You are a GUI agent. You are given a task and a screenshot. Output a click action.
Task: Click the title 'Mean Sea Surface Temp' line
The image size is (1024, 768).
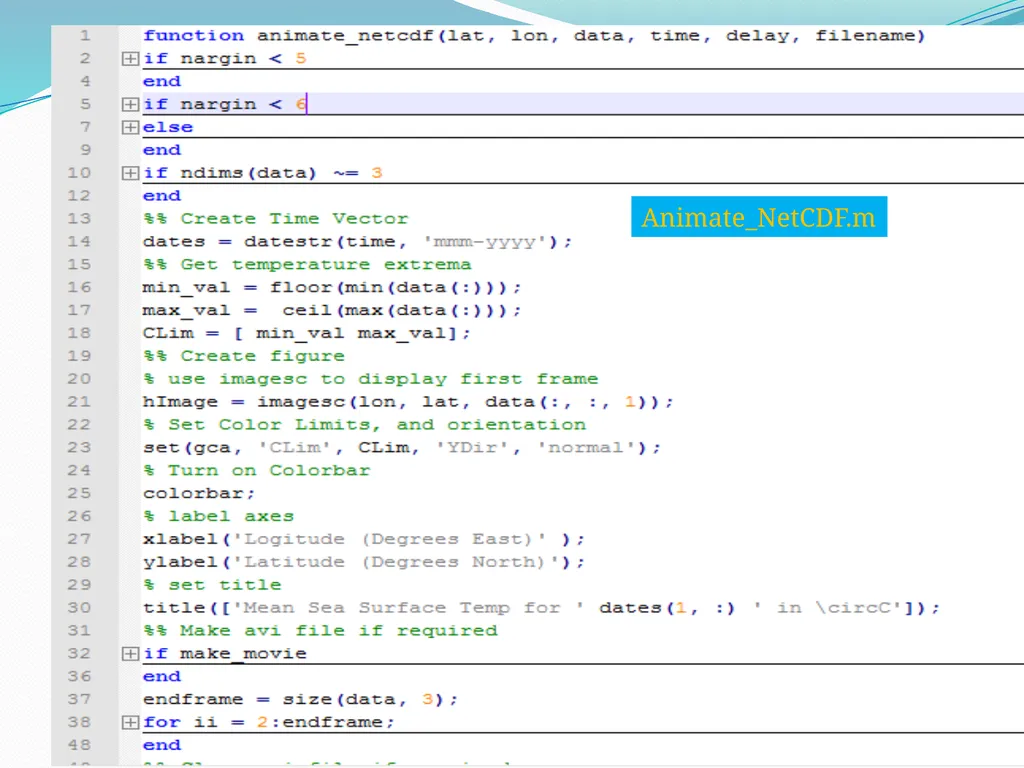[541, 608]
